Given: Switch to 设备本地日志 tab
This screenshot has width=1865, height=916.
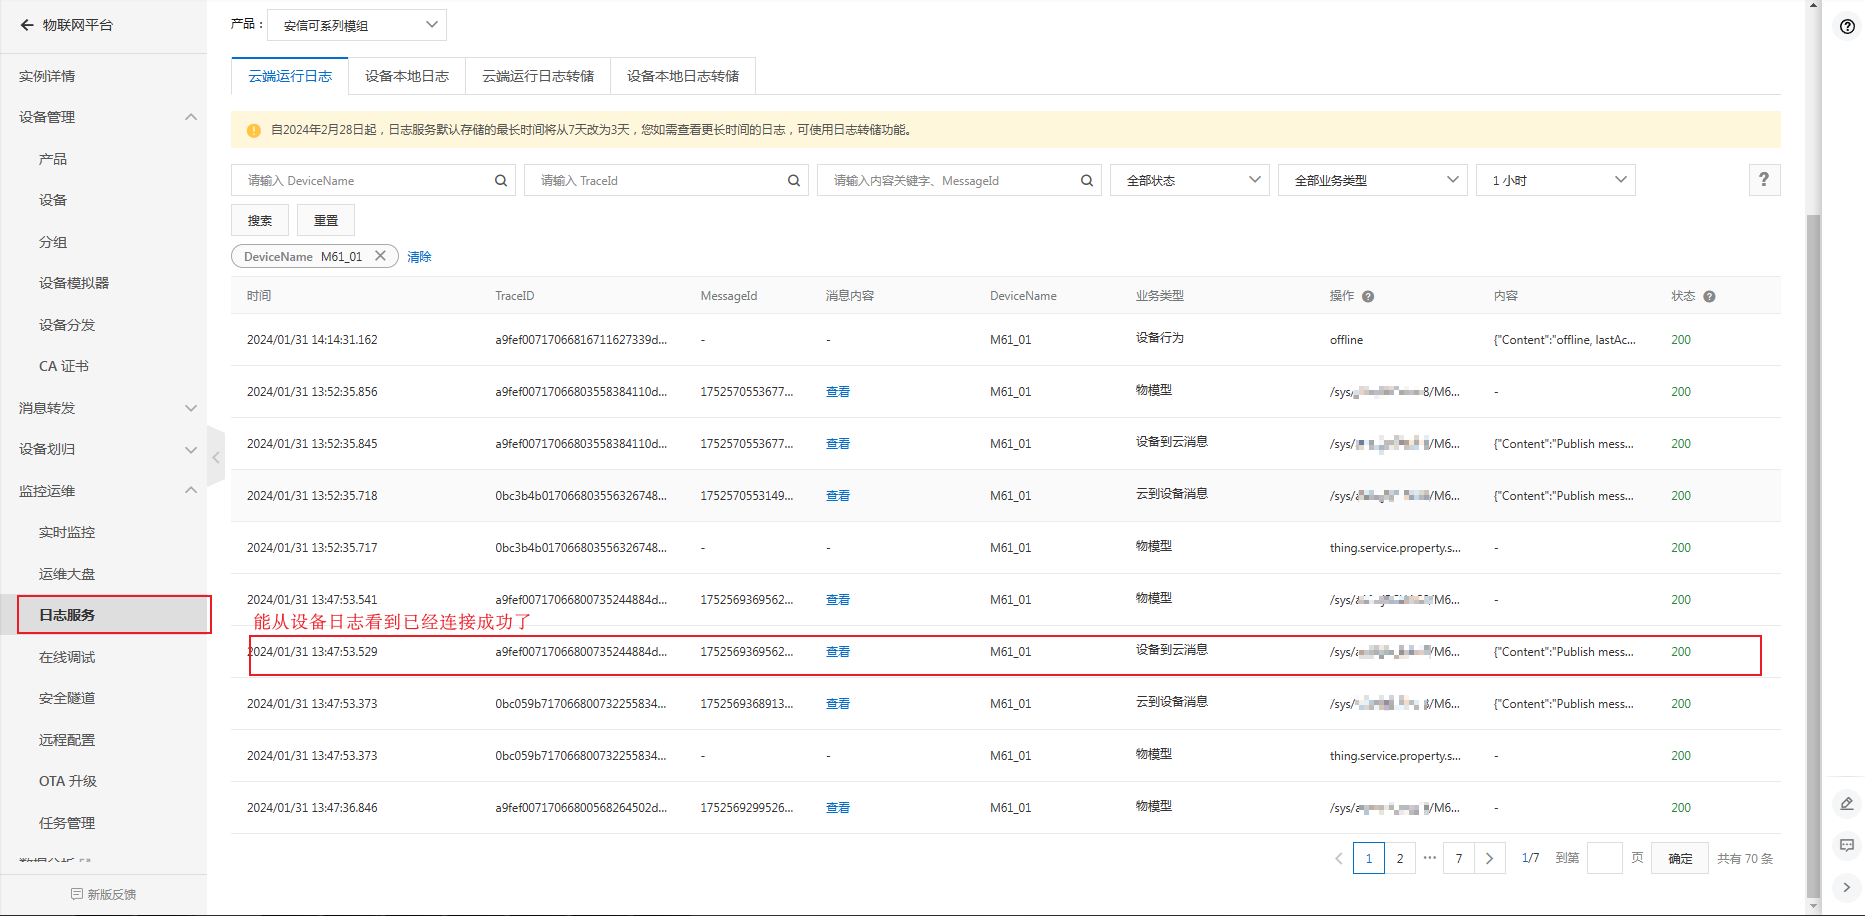Looking at the screenshot, I should [x=407, y=76].
